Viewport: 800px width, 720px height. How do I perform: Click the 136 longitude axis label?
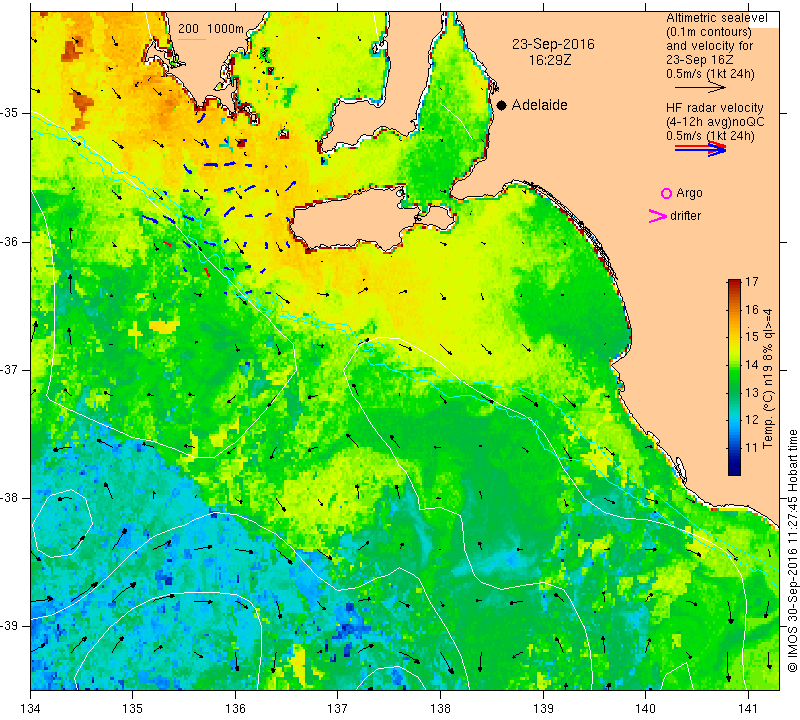235,708
